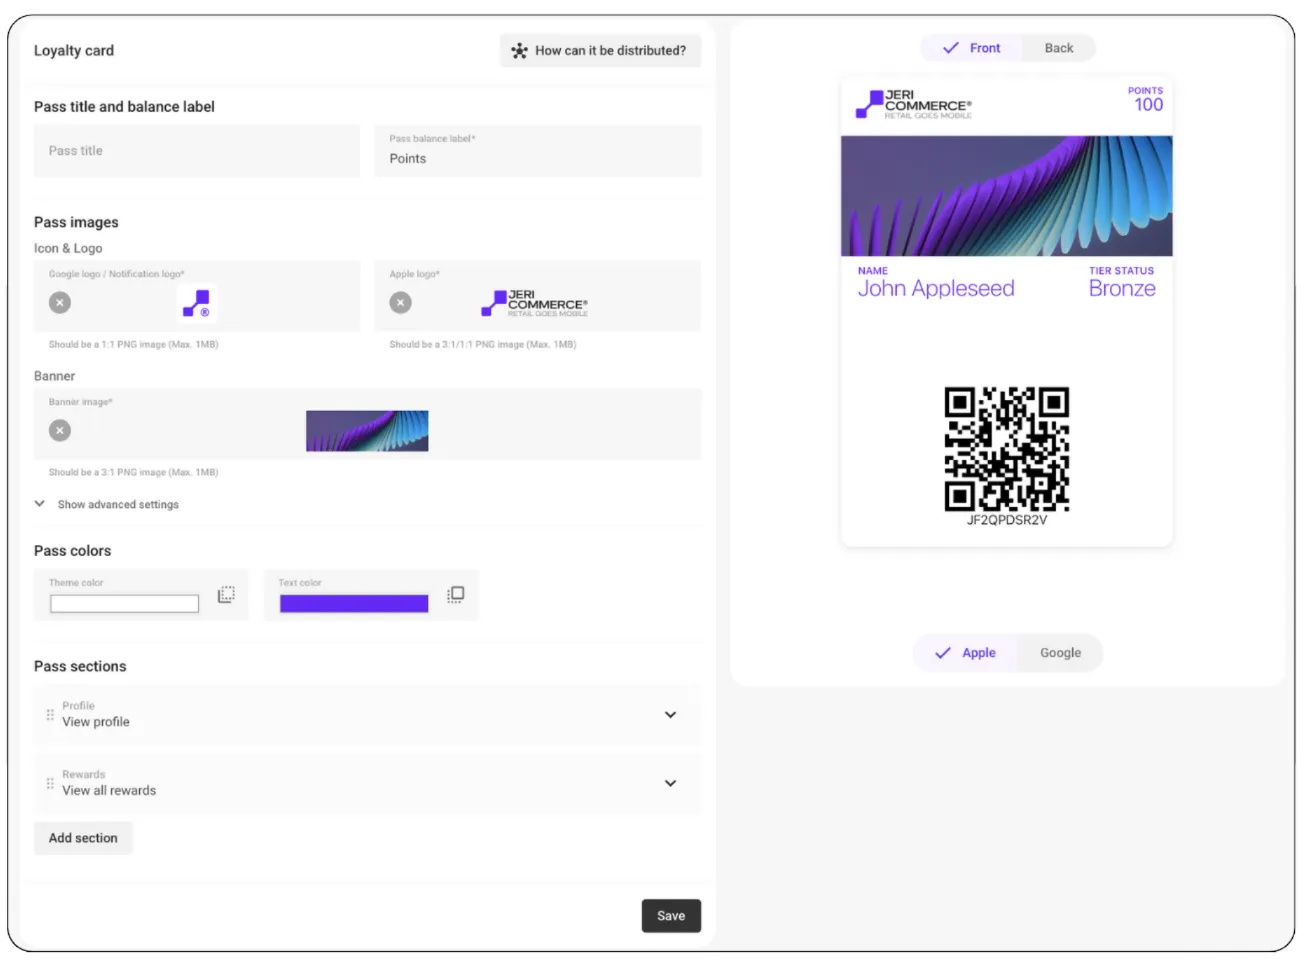Remove the Google logo image
The image size is (1308, 974).
(x=60, y=302)
